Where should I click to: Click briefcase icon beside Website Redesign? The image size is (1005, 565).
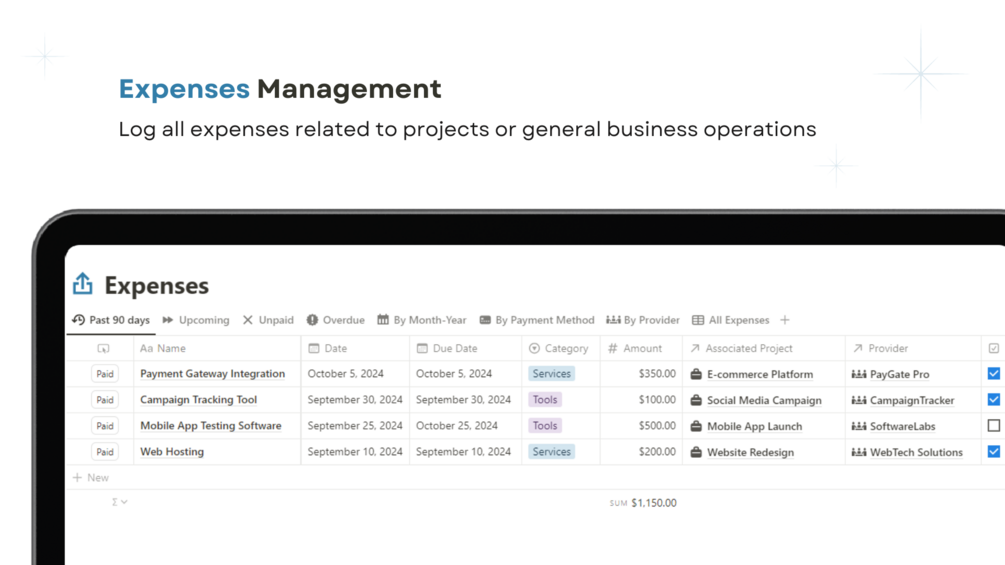(x=696, y=452)
